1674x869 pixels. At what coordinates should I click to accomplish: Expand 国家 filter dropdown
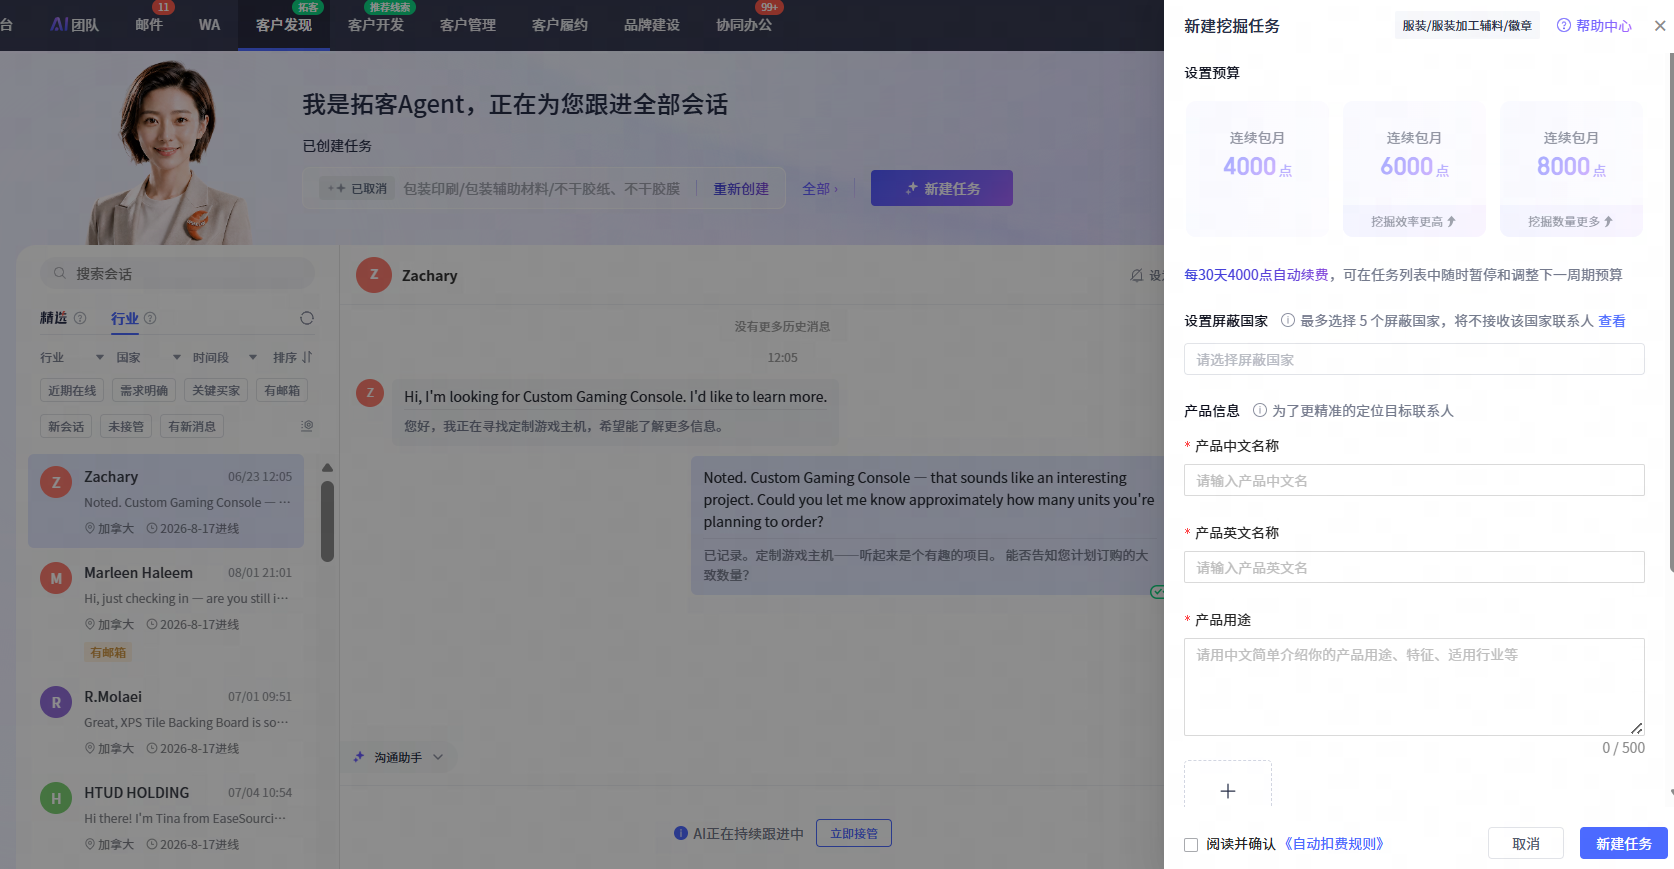pyautogui.click(x=148, y=357)
